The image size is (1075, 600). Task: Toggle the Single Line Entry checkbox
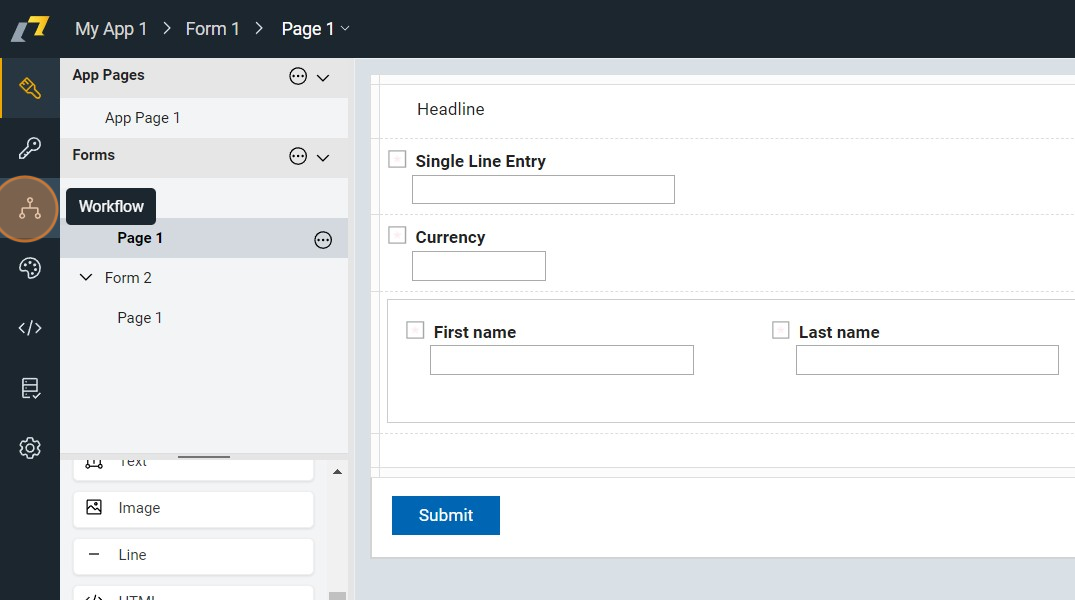pos(397,159)
